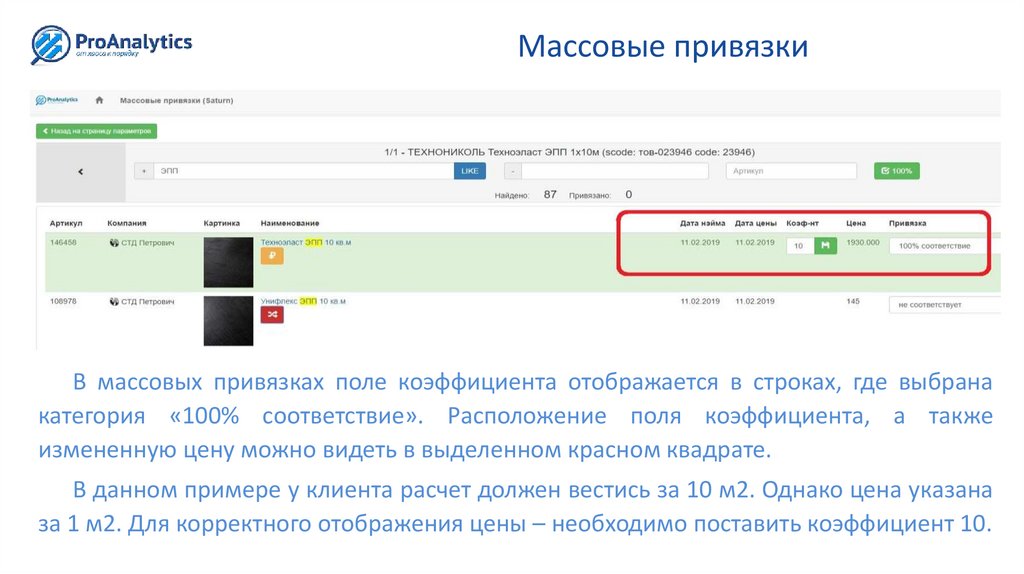Click the Привязано count 0
Viewport: 1024px width, 574px height.
click(x=629, y=195)
